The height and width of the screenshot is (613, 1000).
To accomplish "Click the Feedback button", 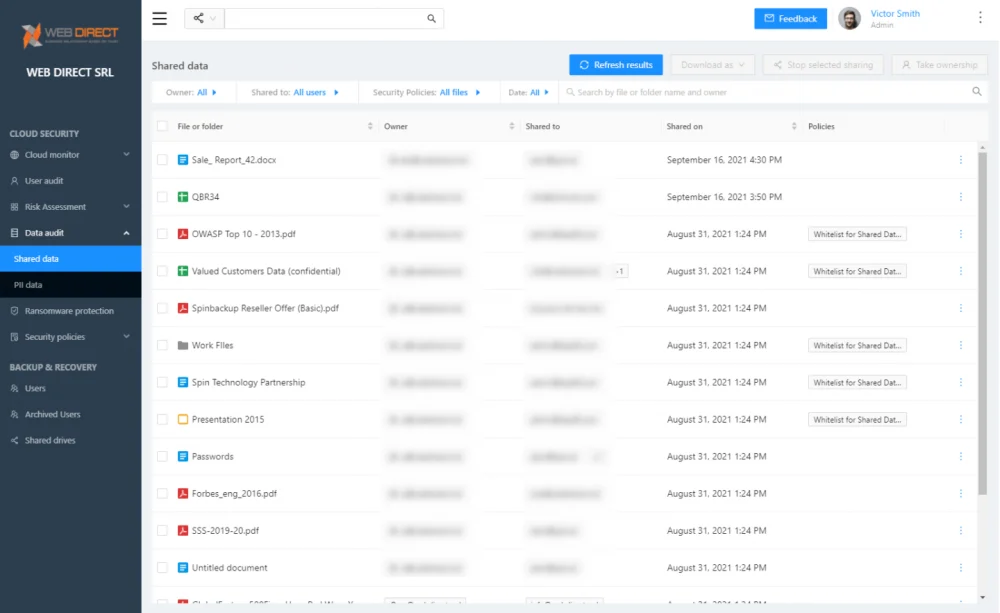I will [790, 18].
